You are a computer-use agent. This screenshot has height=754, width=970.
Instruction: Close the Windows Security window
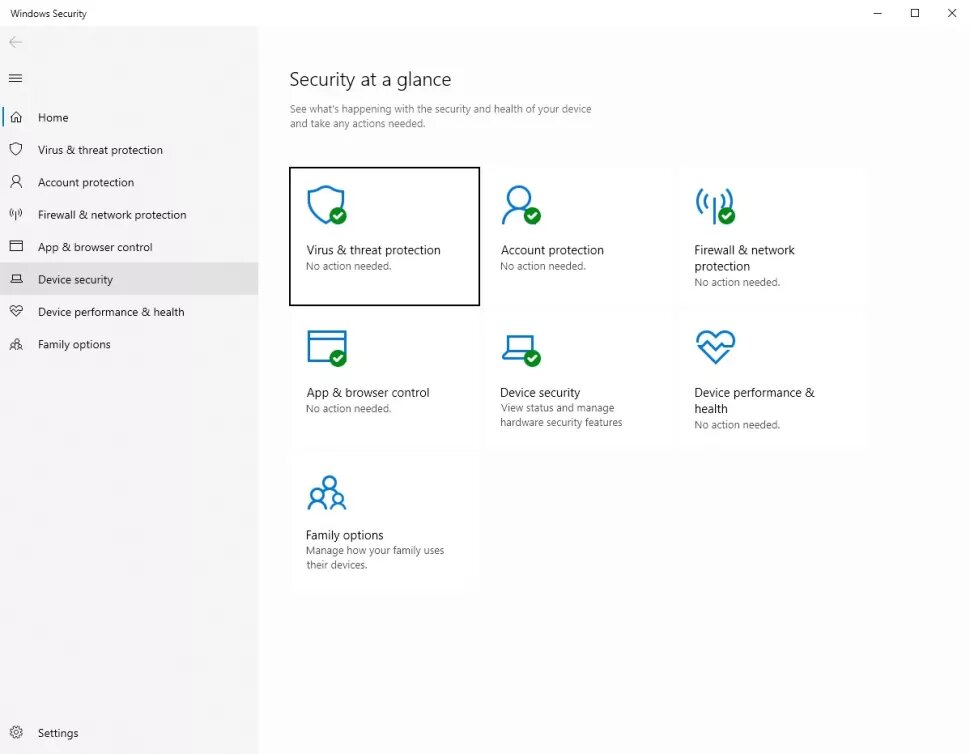951,13
